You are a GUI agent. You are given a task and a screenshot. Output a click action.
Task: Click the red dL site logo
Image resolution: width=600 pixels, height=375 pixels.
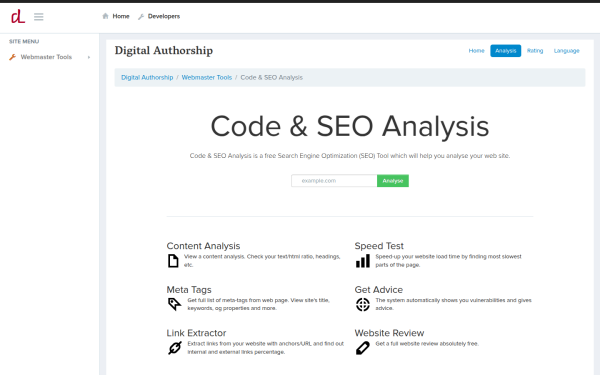coord(18,16)
